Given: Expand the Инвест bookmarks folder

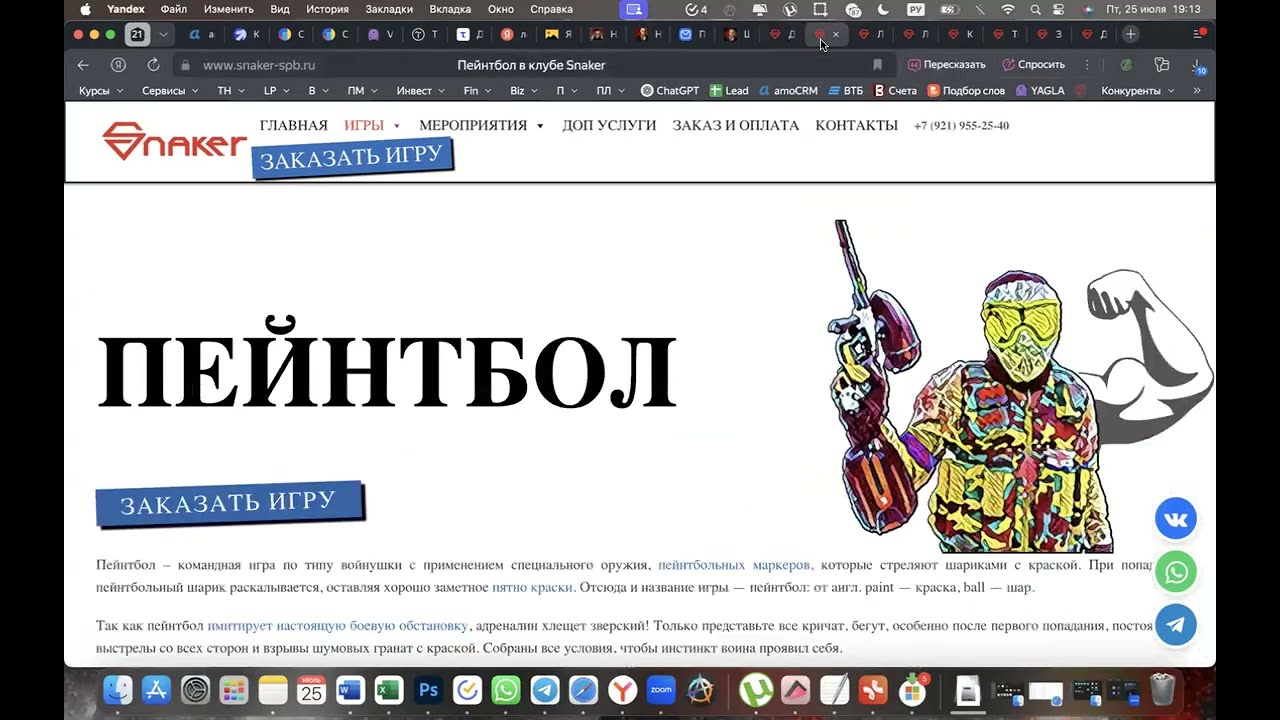Looking at the screenshot, I should [421, 91].
